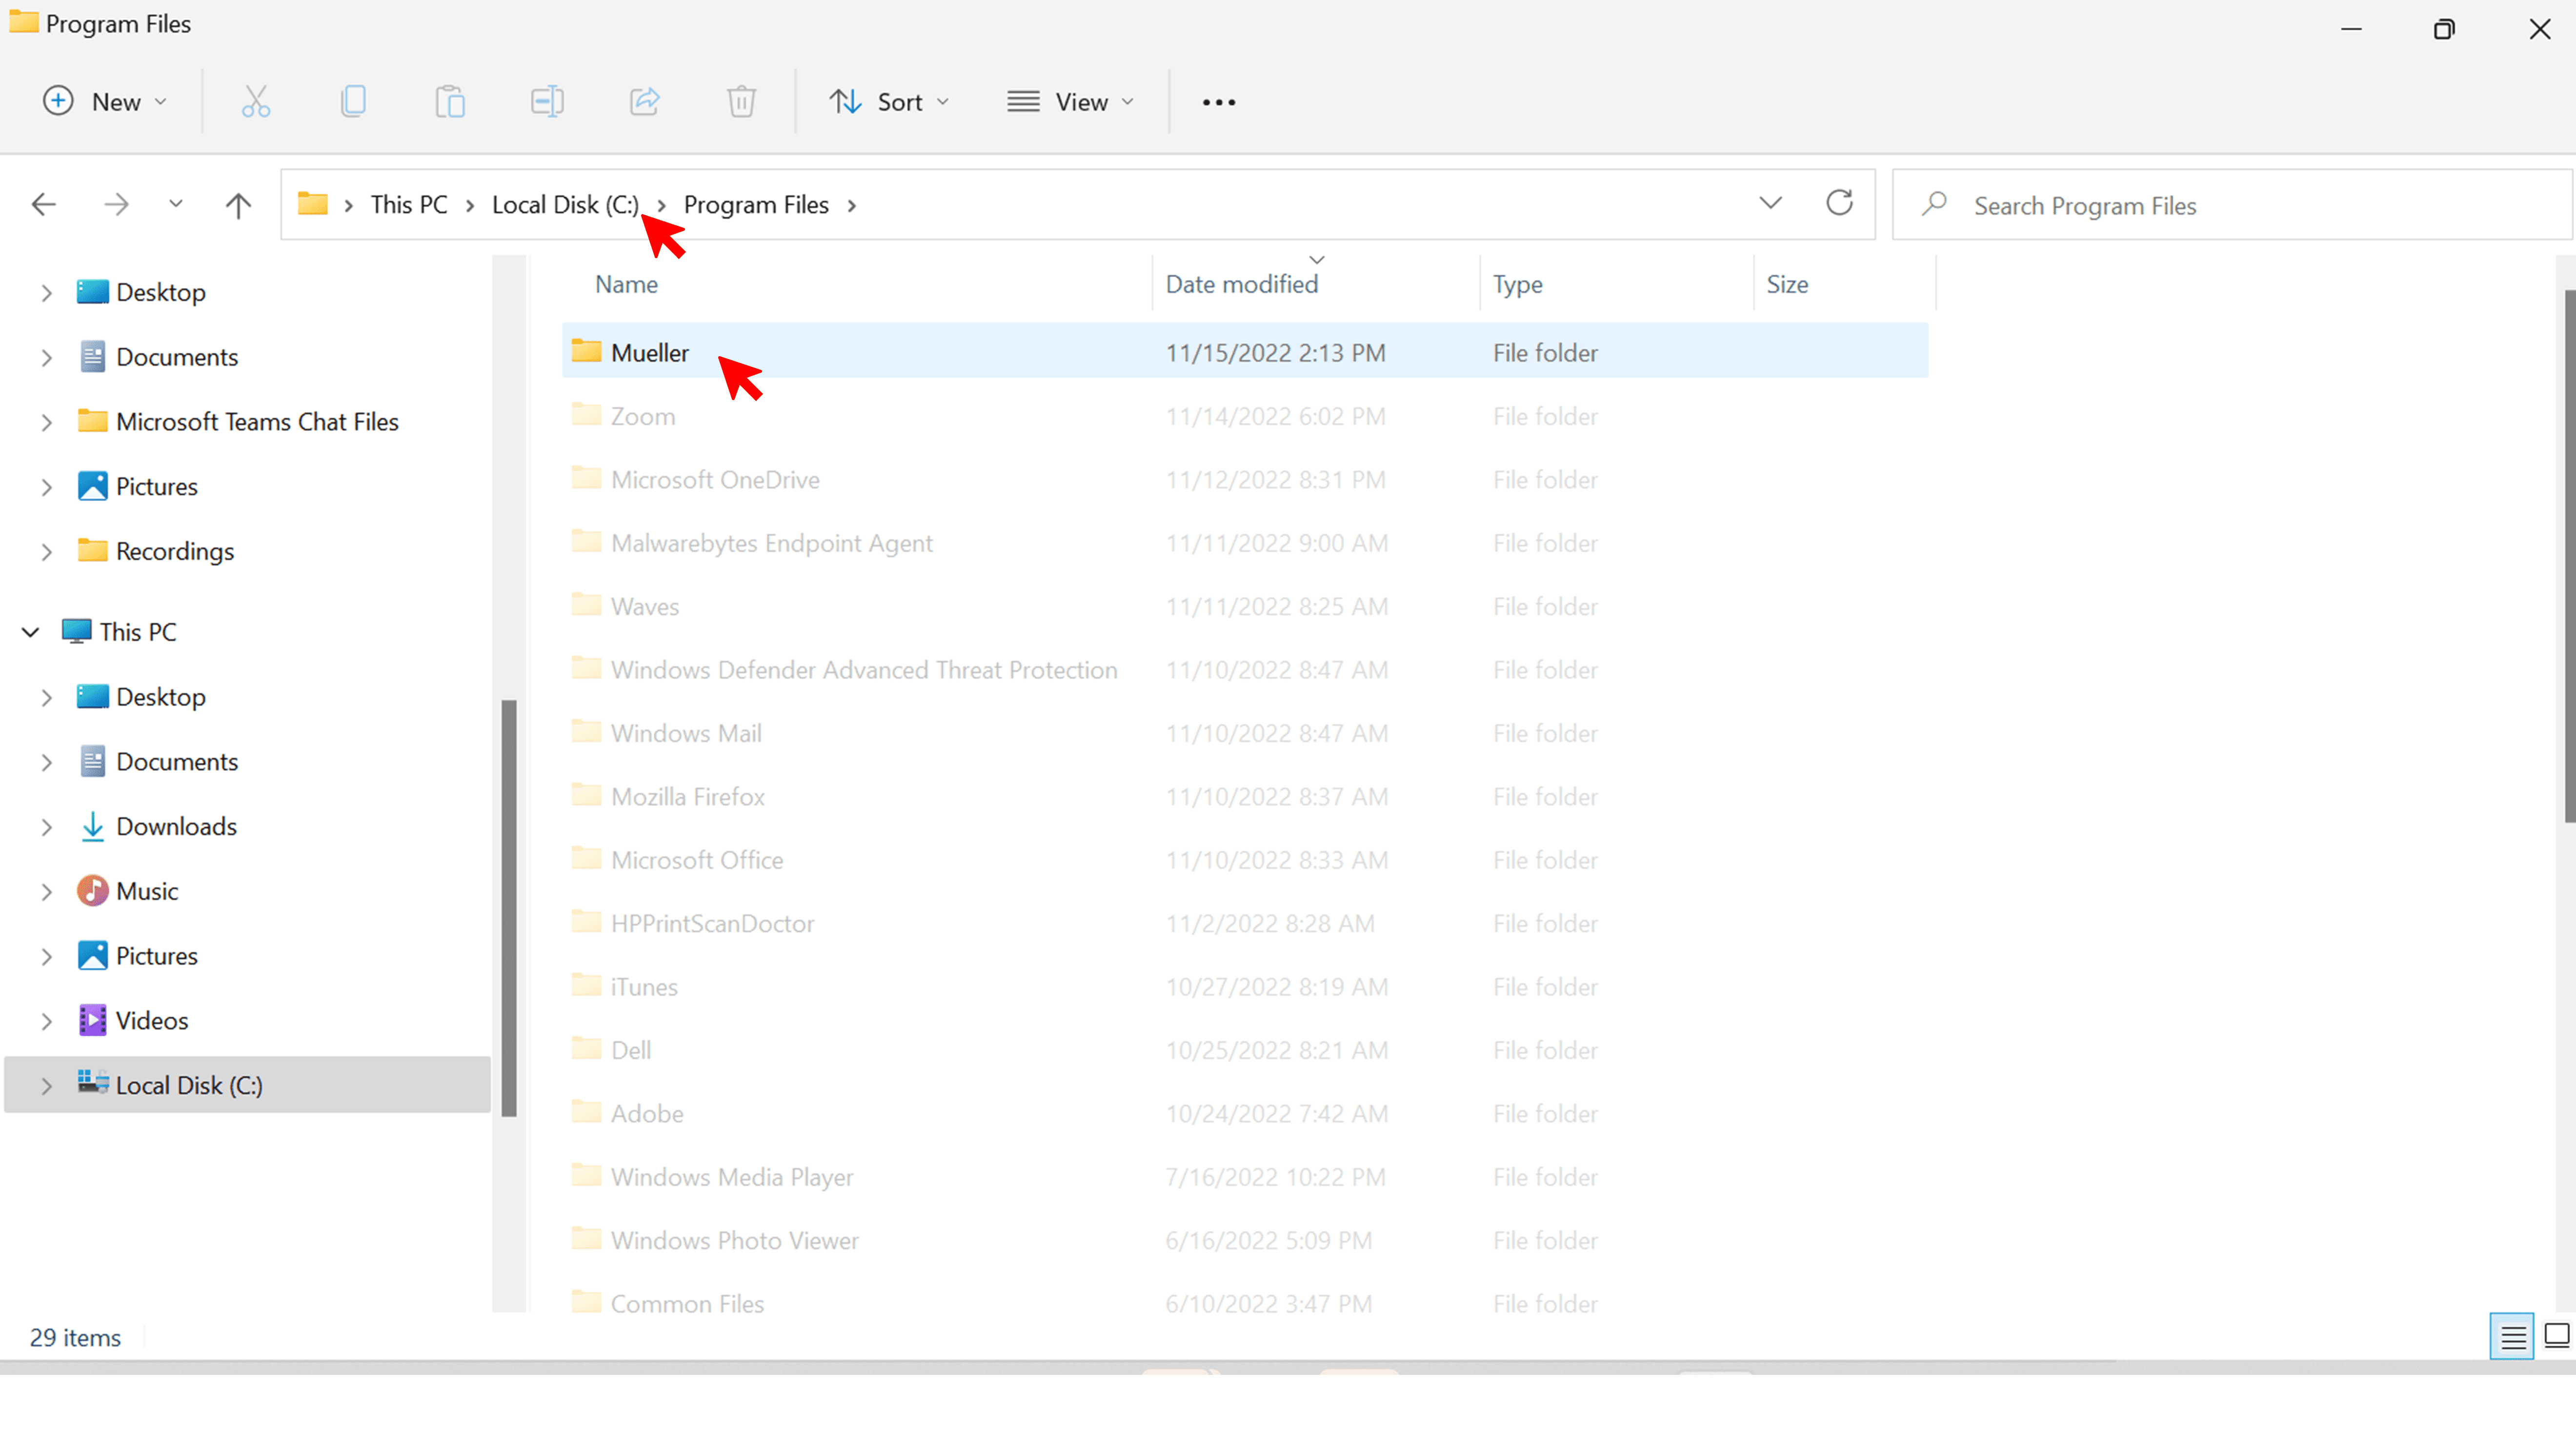Go forward using the right arrow

(116, 205)
